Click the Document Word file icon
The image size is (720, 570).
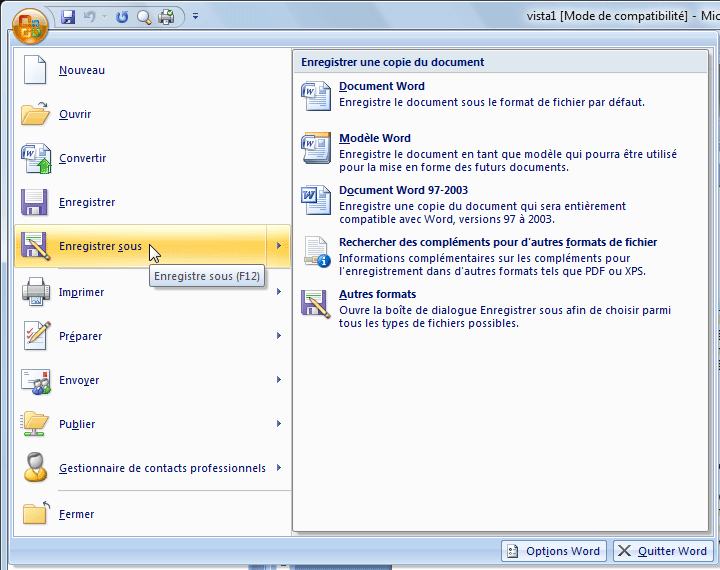tap(316, 96)
